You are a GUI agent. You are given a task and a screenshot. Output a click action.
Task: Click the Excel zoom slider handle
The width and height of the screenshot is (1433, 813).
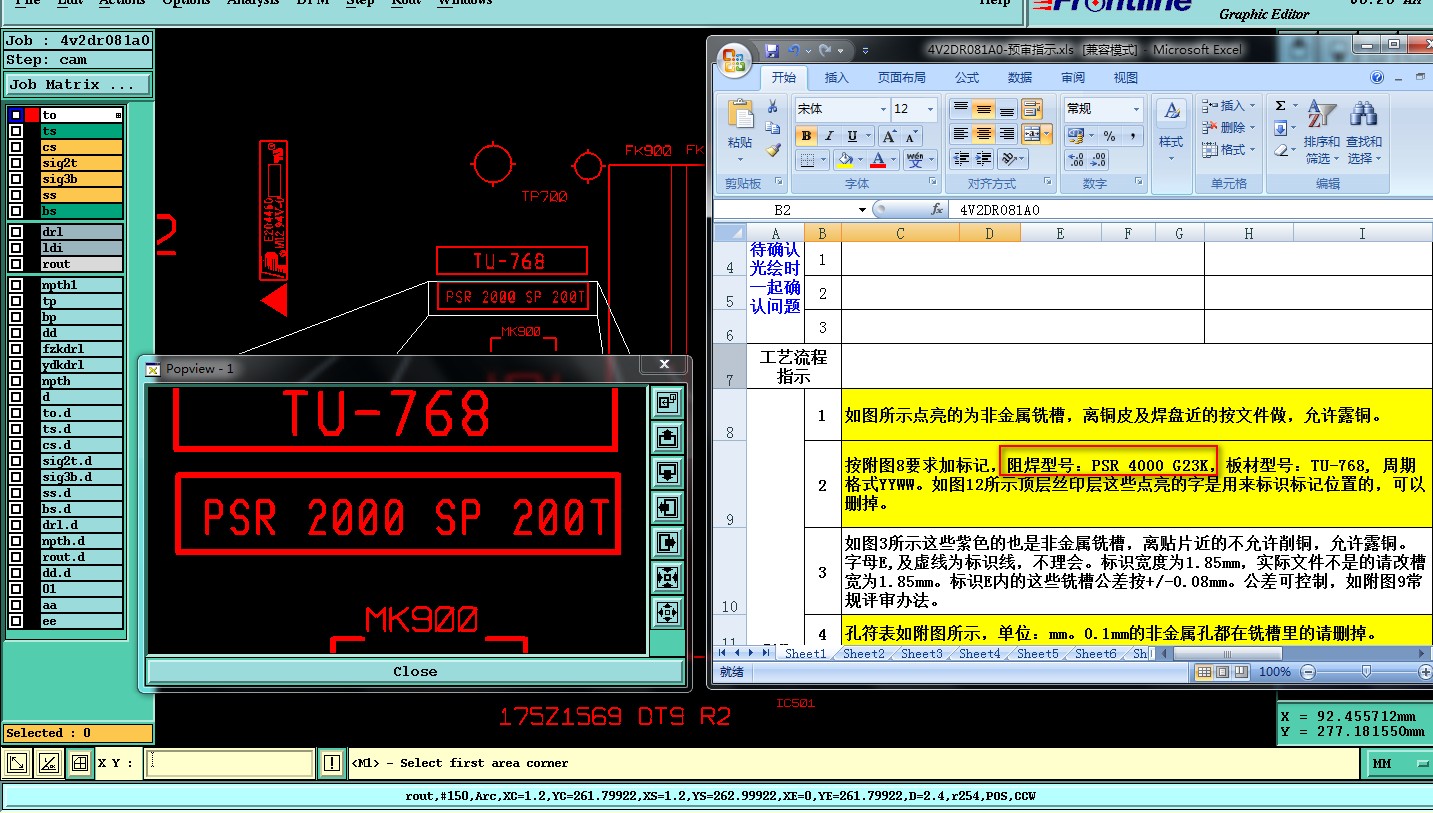(x=1365, y=672)
